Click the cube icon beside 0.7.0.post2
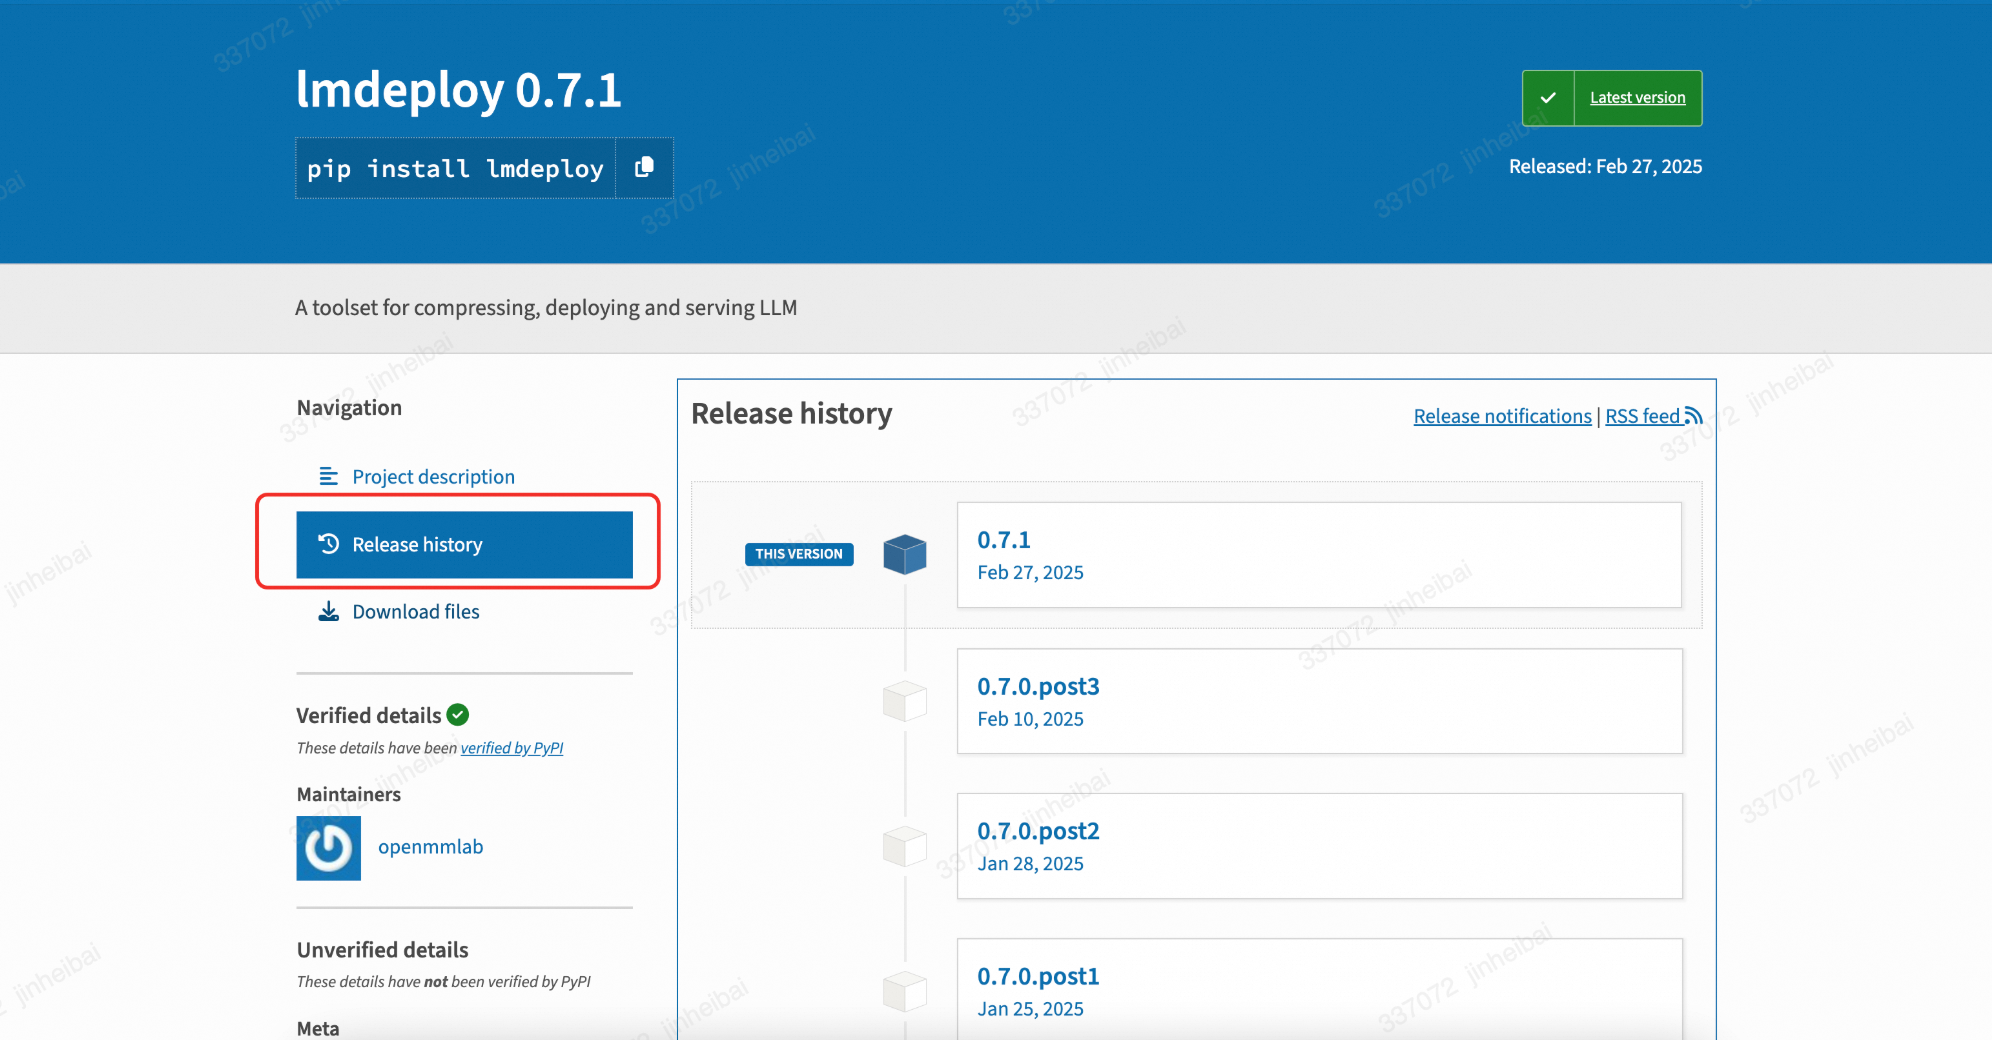Screen dimensions: 1992x1040 905,846
